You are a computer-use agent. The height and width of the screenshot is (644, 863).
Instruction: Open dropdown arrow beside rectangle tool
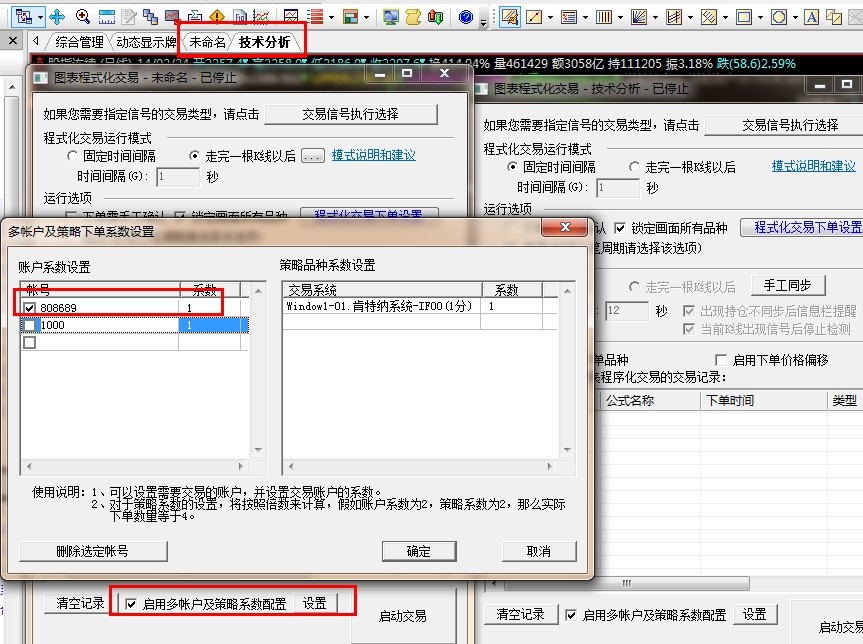[759, 17]
